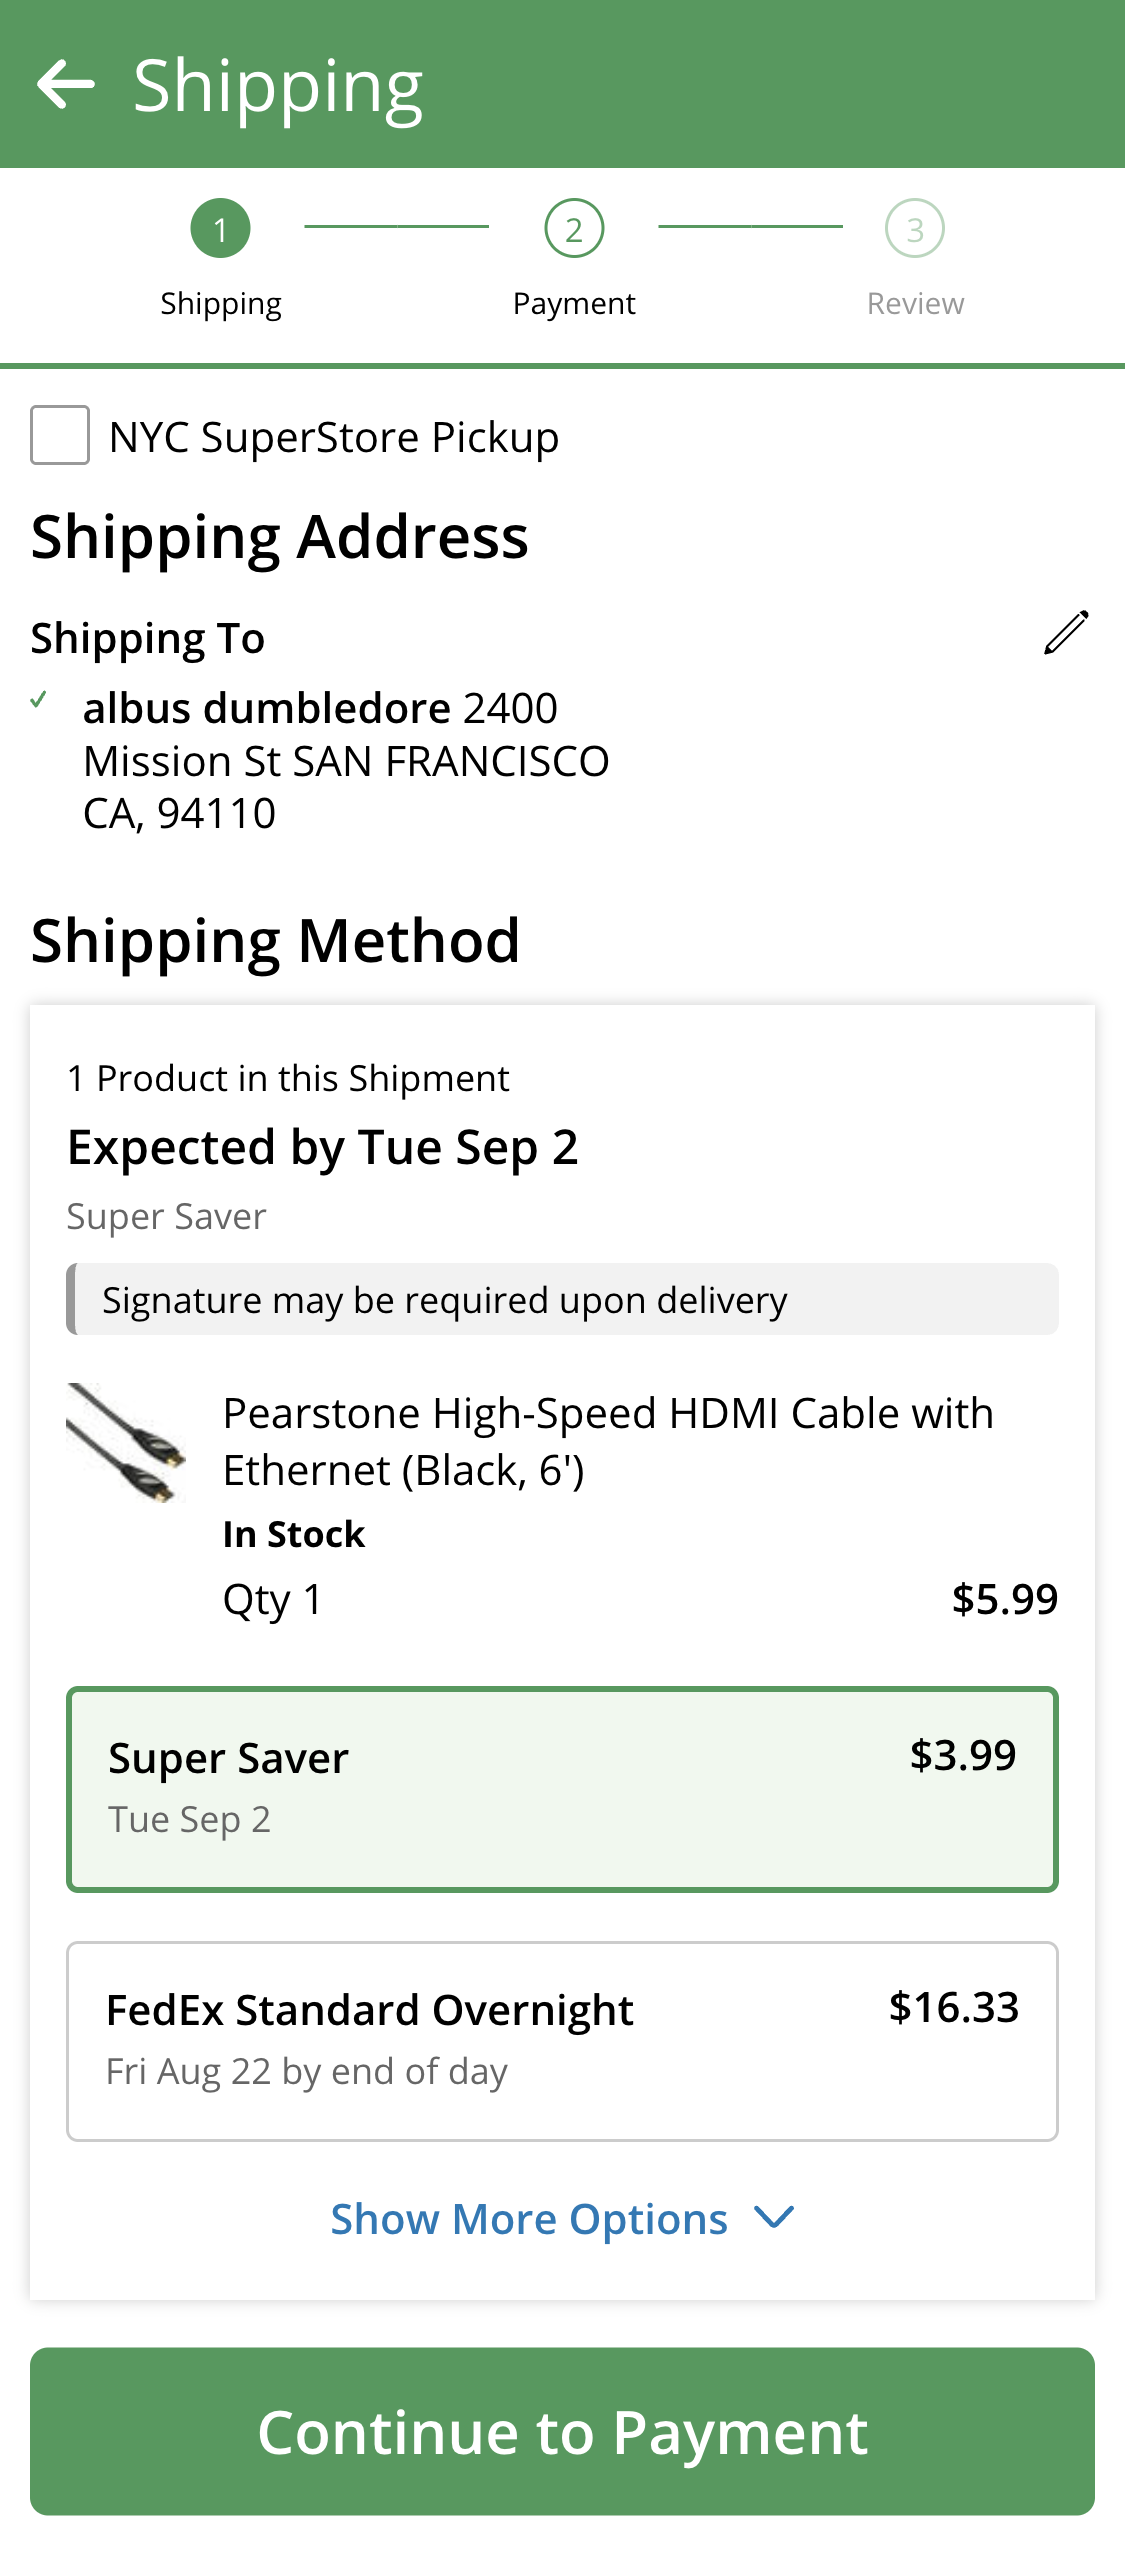Switch to the Payment step
Viewport: 1125px width, 2562px height.
(x=574, y=260)
